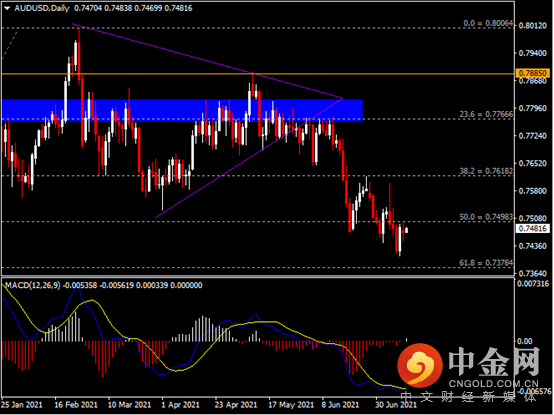The height and width of the screenshot is (415, 554).
Task: Click the 1 Apr 2021 date marker
Action: tap(180, 405)
